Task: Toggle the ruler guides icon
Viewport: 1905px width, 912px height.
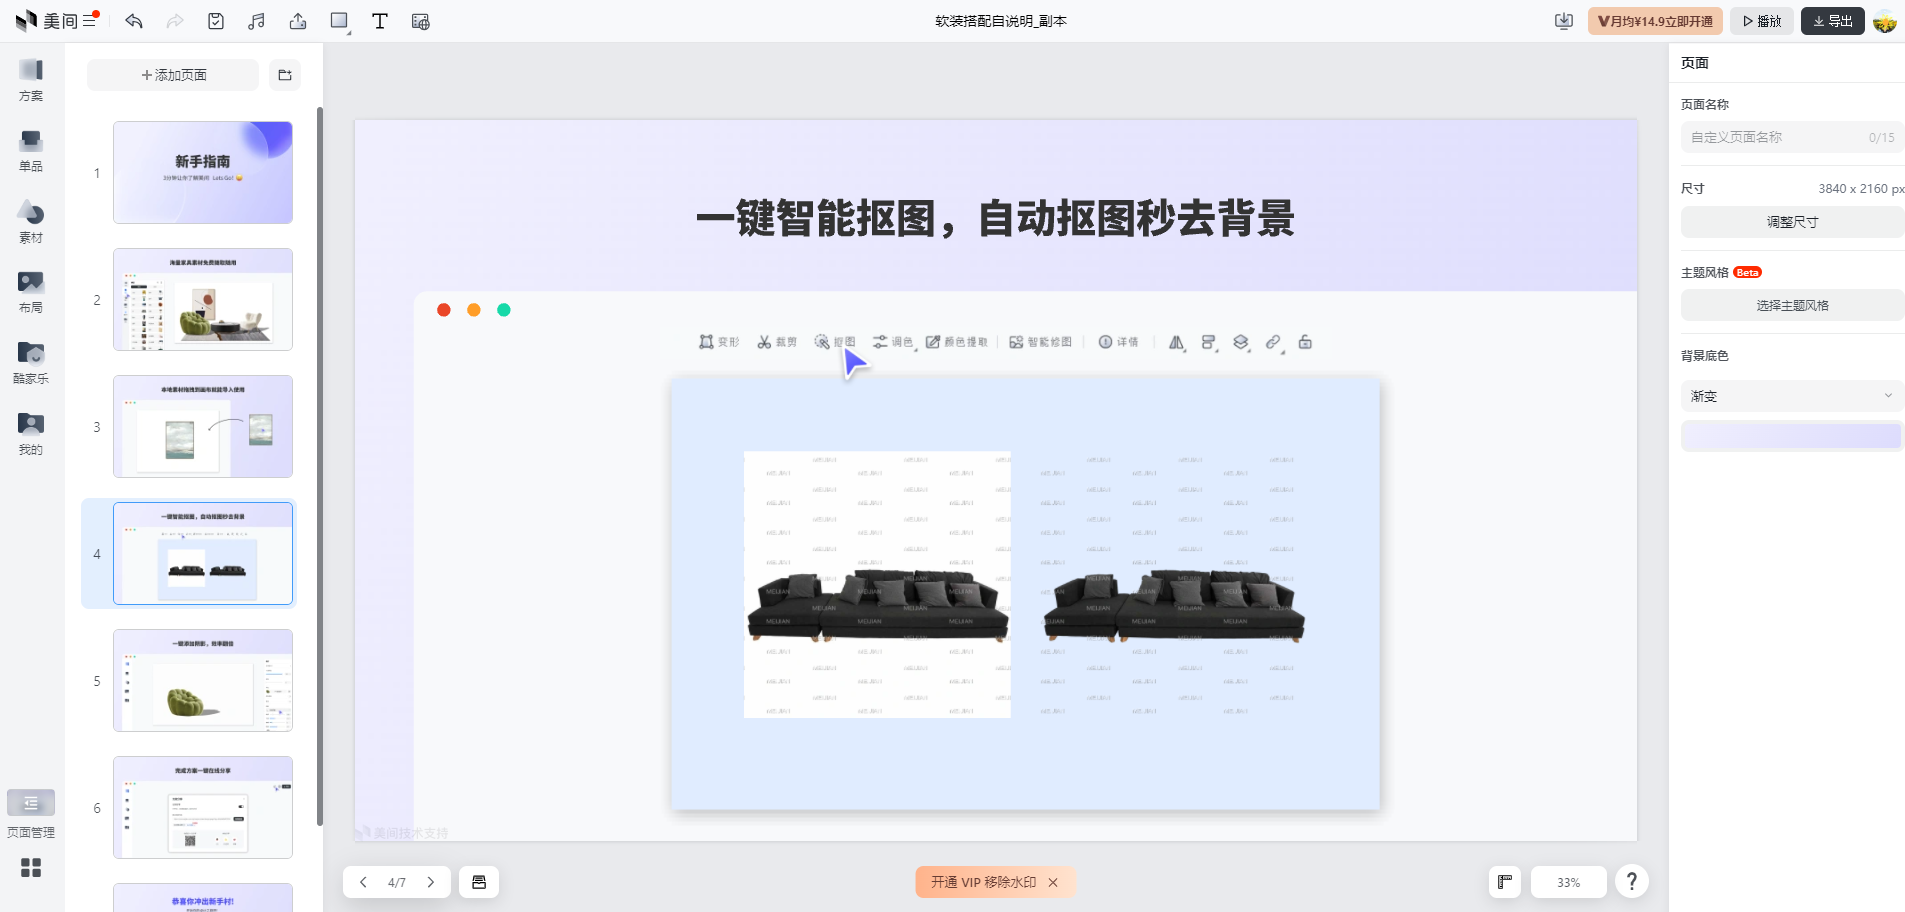Action: [1505, 882]
